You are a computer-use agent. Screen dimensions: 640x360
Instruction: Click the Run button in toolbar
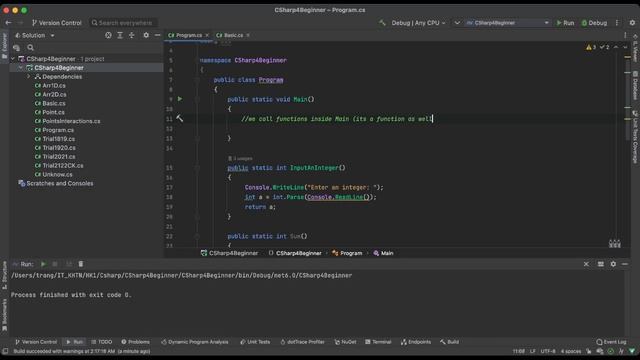565,23
